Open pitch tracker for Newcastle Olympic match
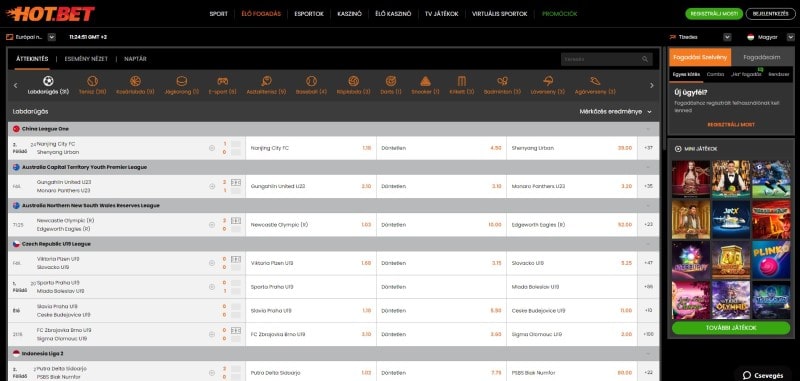Viewport: 800px width, 381px height. pos(236,220)
